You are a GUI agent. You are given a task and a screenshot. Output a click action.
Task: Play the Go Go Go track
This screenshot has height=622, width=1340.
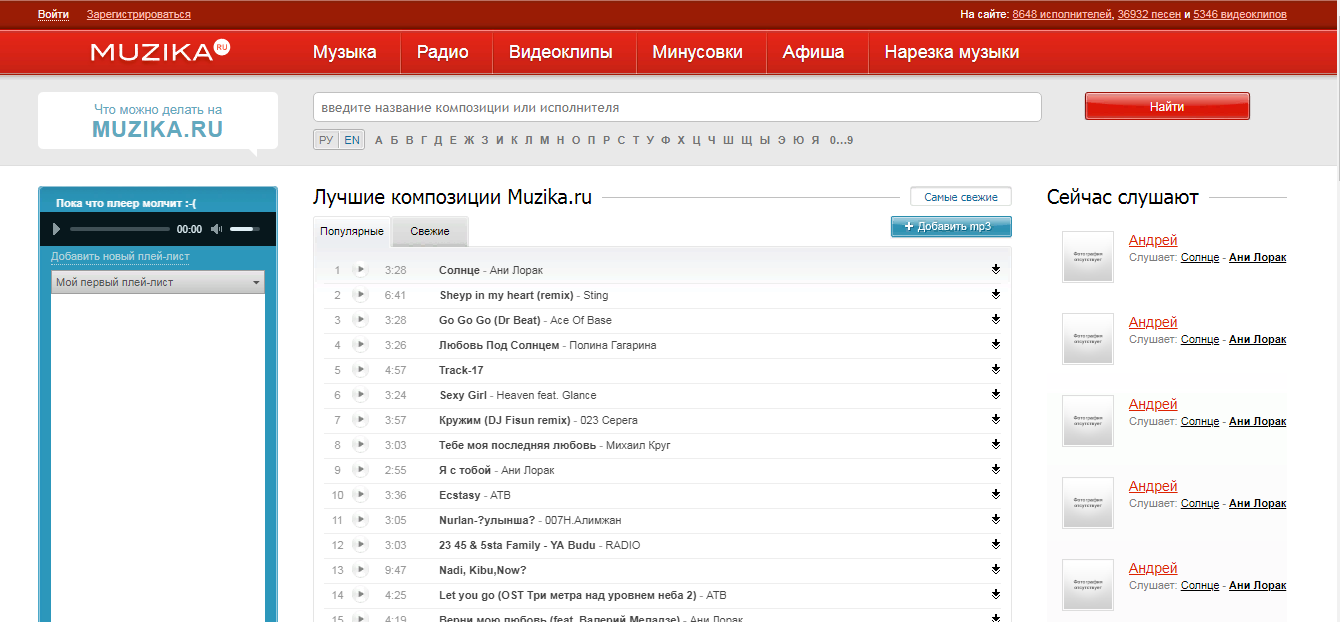(x=361, y=320)
